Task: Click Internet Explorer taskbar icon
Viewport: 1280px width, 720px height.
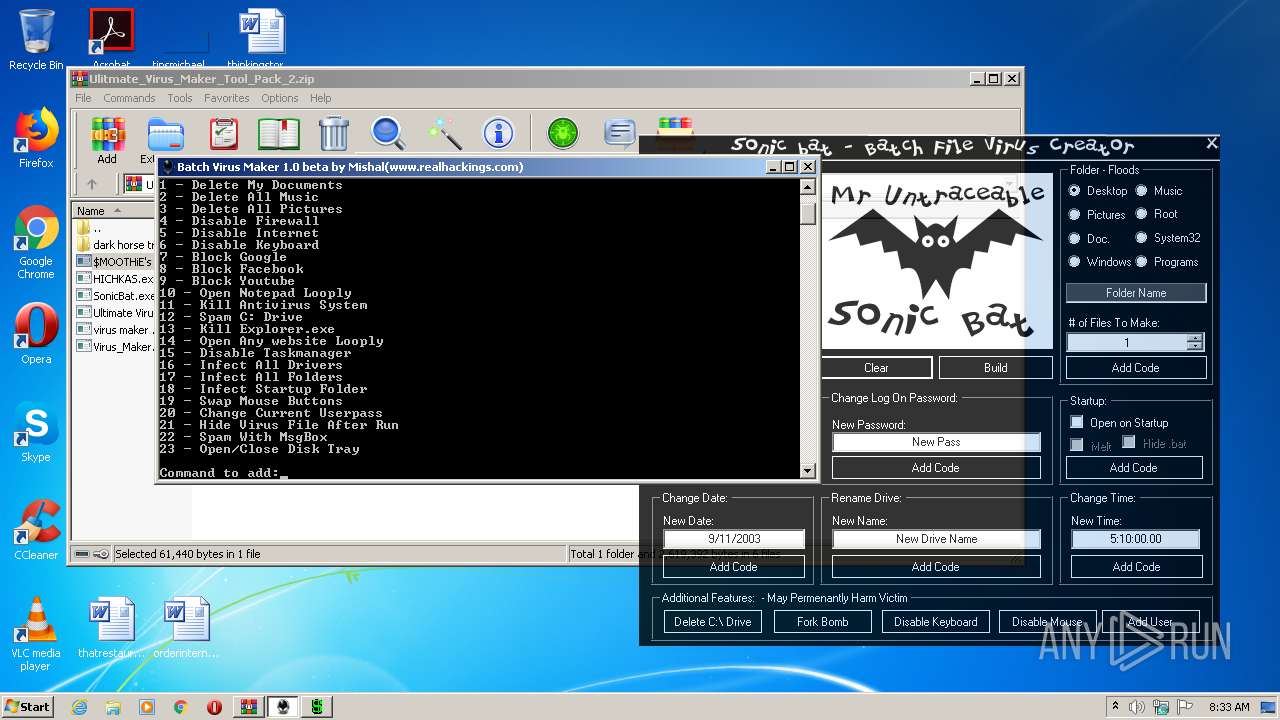Action: [x=79, y=707]
